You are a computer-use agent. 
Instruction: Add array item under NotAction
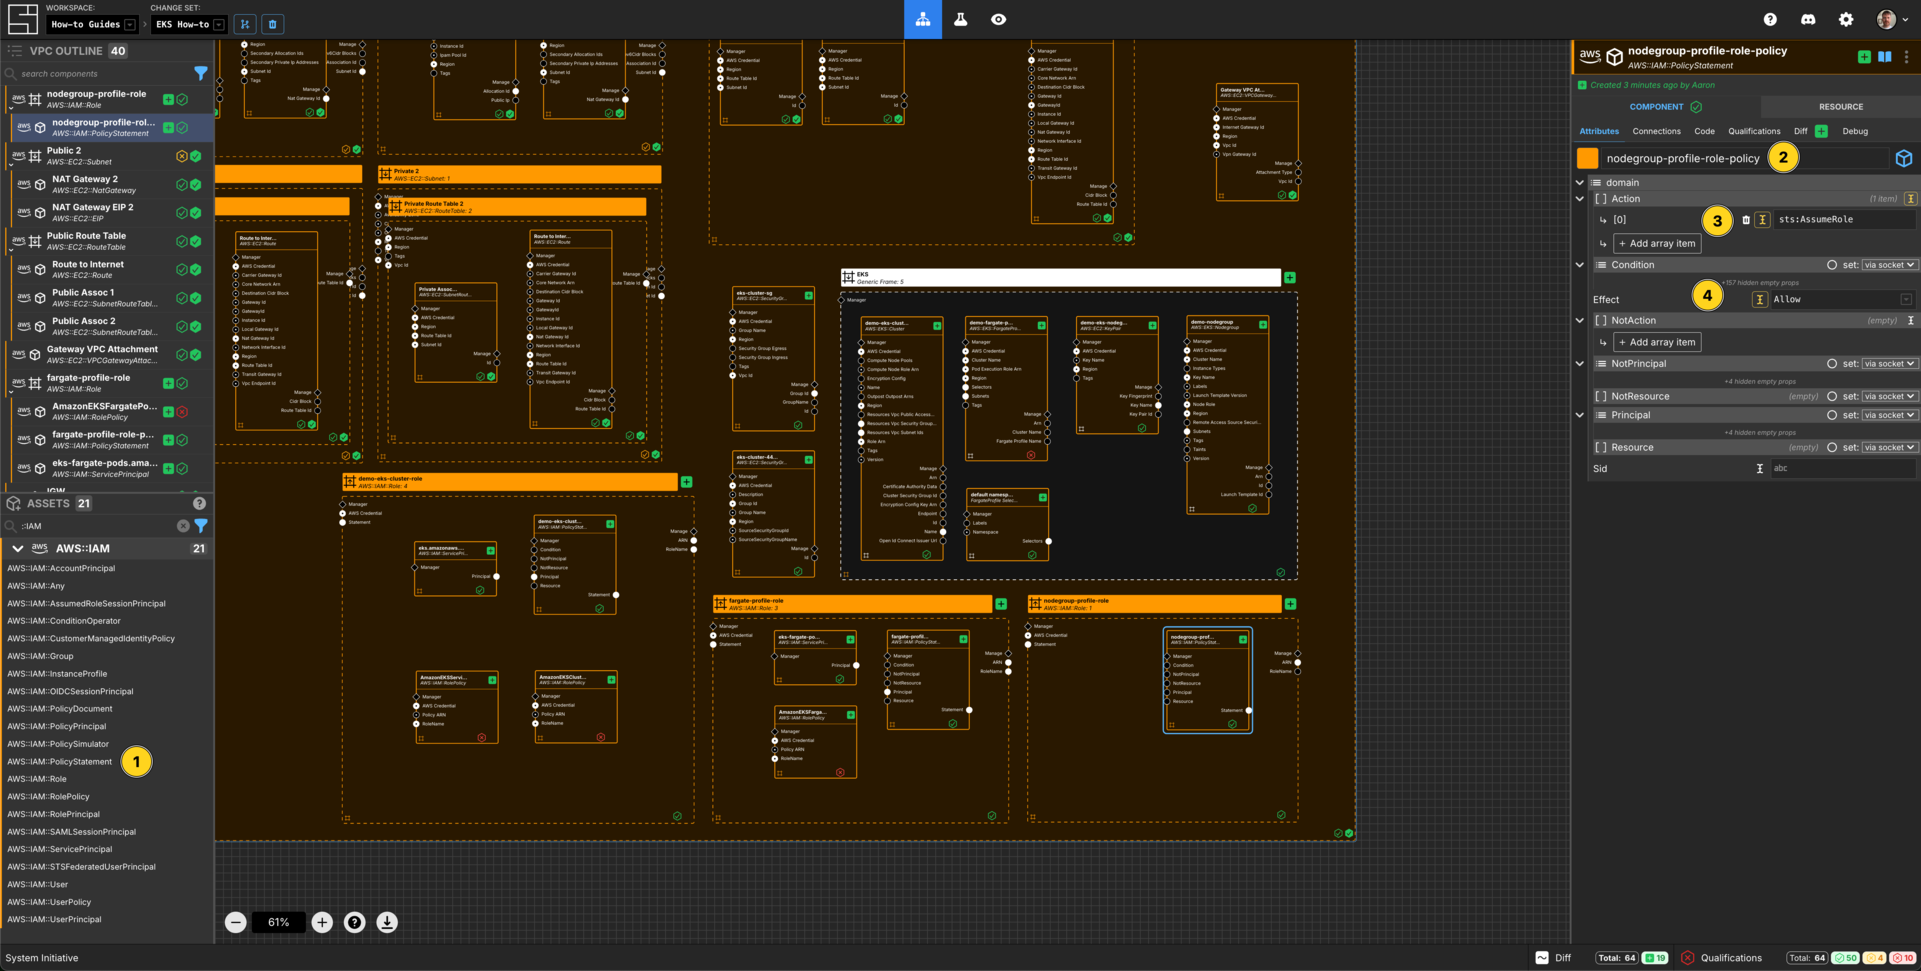tap(1656, 342)
